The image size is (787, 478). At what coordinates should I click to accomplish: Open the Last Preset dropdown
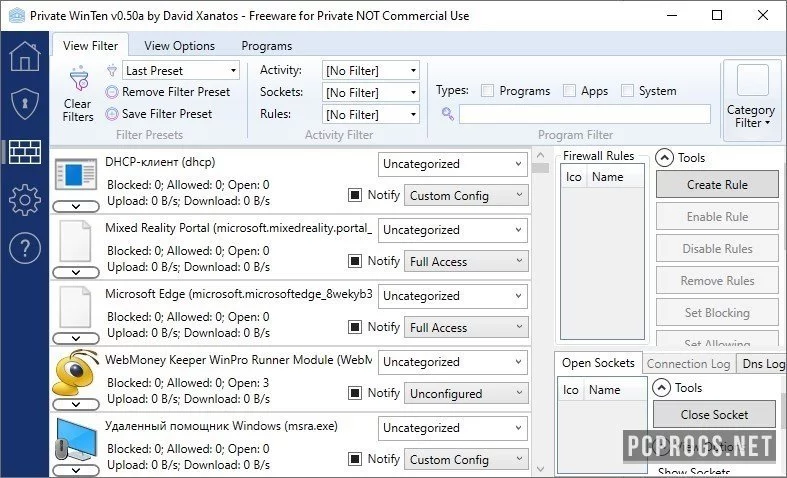(x=181, y=70)
